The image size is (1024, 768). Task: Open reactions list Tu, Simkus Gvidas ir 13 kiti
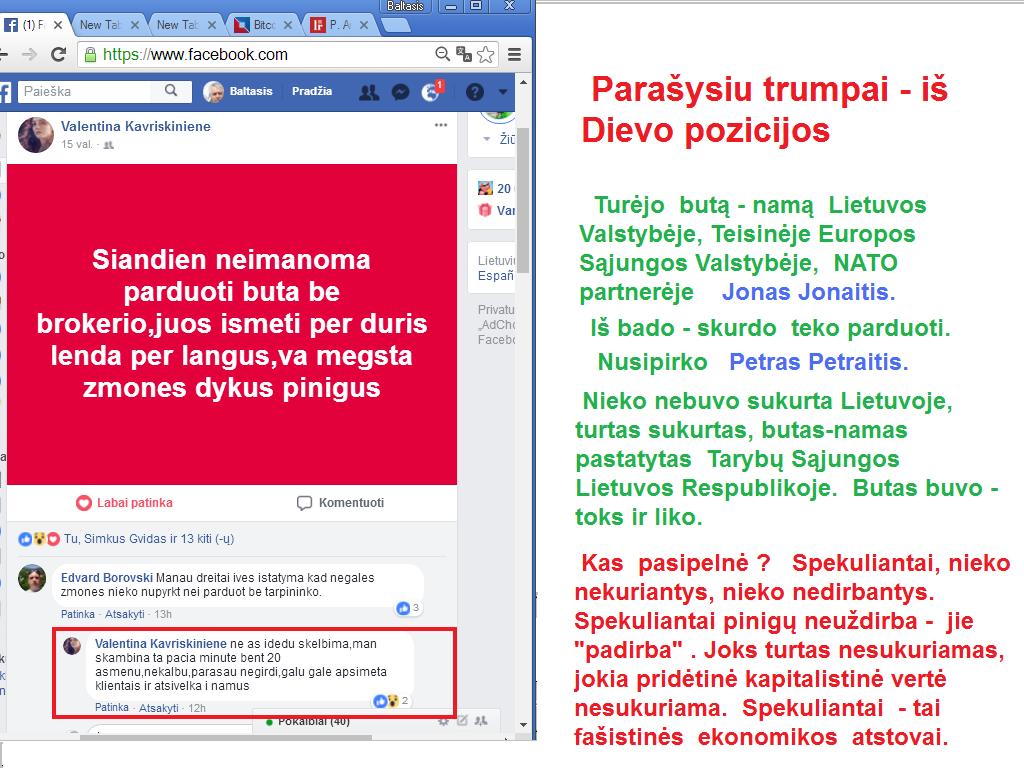148,539
